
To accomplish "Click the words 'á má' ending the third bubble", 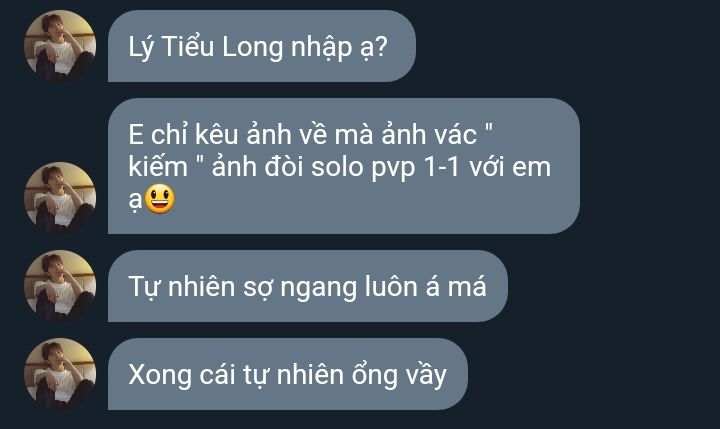I will 456,287.
